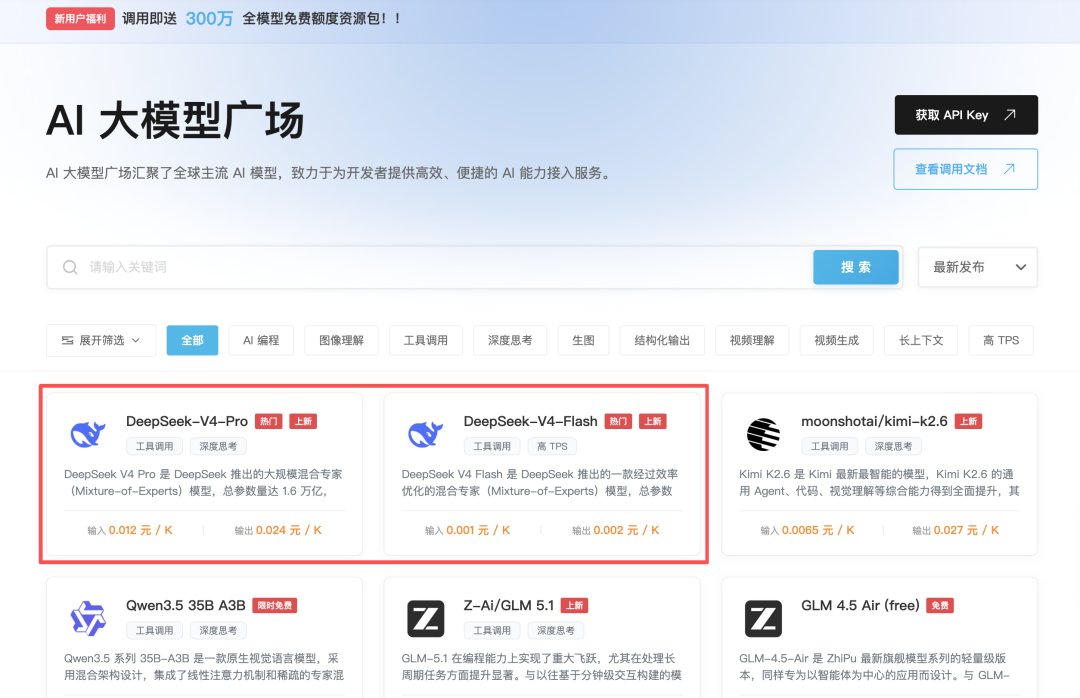
Task: Click the 免费 badge on GLM 4.5 Air
Action: pos(939,606)
